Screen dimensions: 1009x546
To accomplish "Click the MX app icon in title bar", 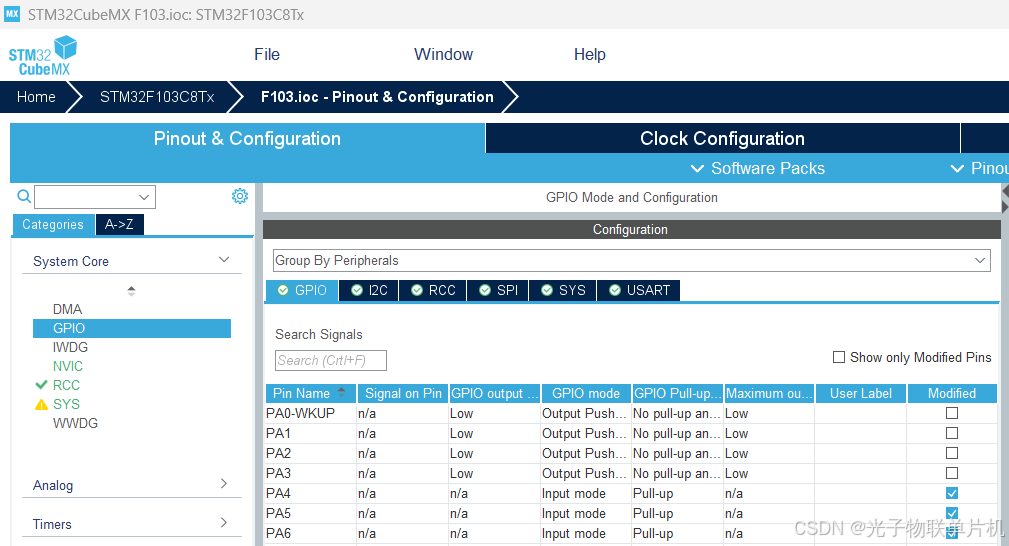I will point(12,14).
